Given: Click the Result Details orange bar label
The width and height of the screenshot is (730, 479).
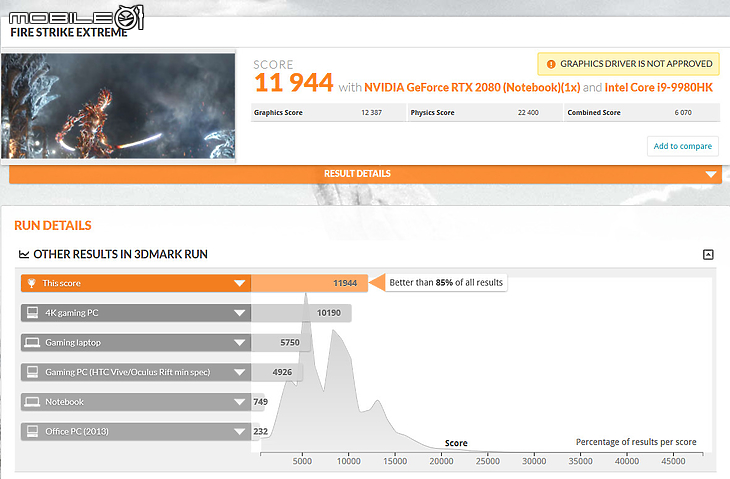Looking at the screenshot, I should pyautogui.click(x=357, y=174).
